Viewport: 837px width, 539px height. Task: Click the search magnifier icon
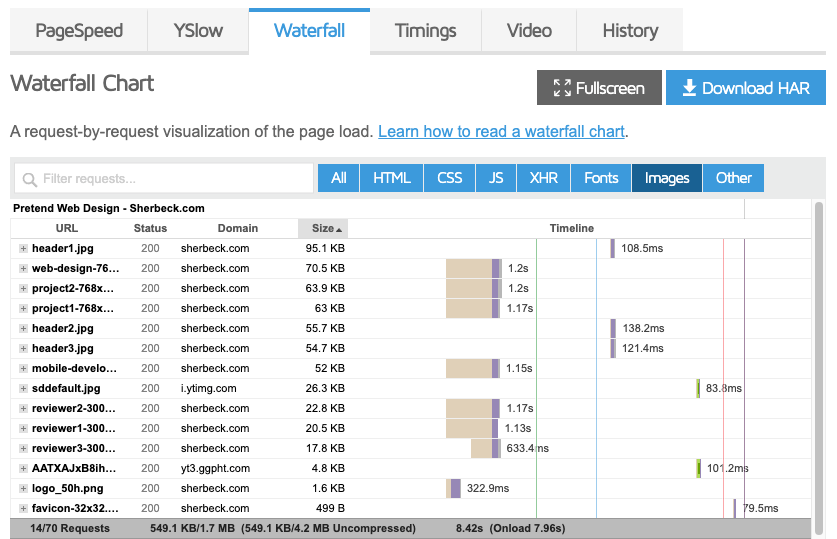coord(30,179)
